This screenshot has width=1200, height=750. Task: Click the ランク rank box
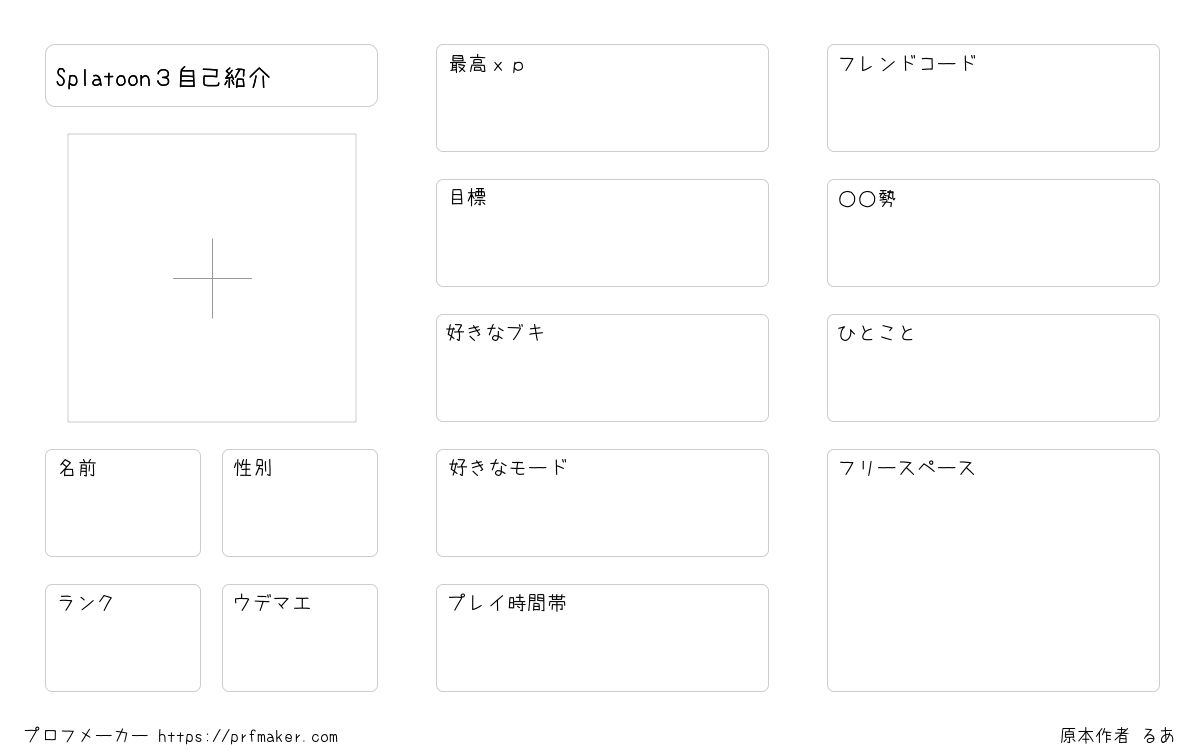coord(123,638)
